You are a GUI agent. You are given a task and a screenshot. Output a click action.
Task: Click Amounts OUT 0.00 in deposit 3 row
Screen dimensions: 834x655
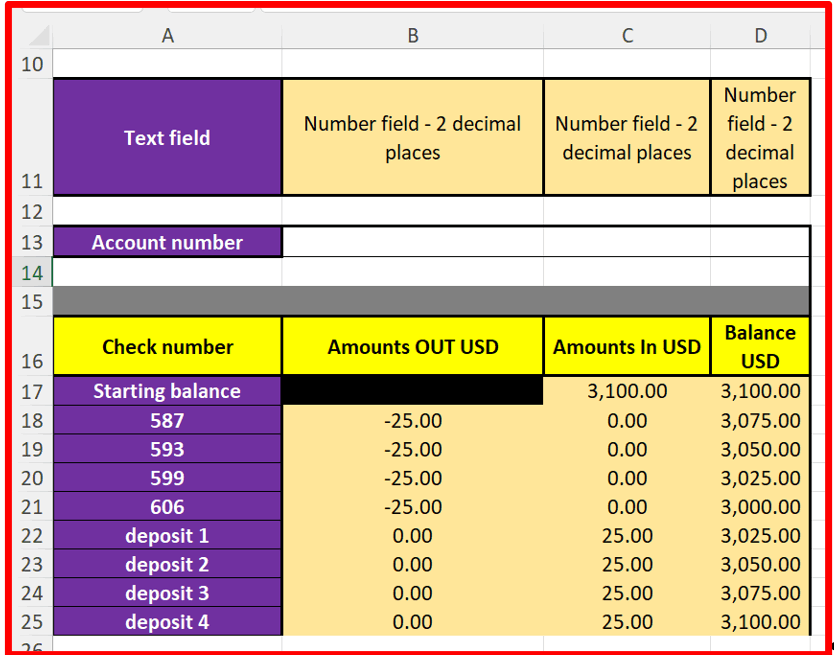tap(413, 593)
